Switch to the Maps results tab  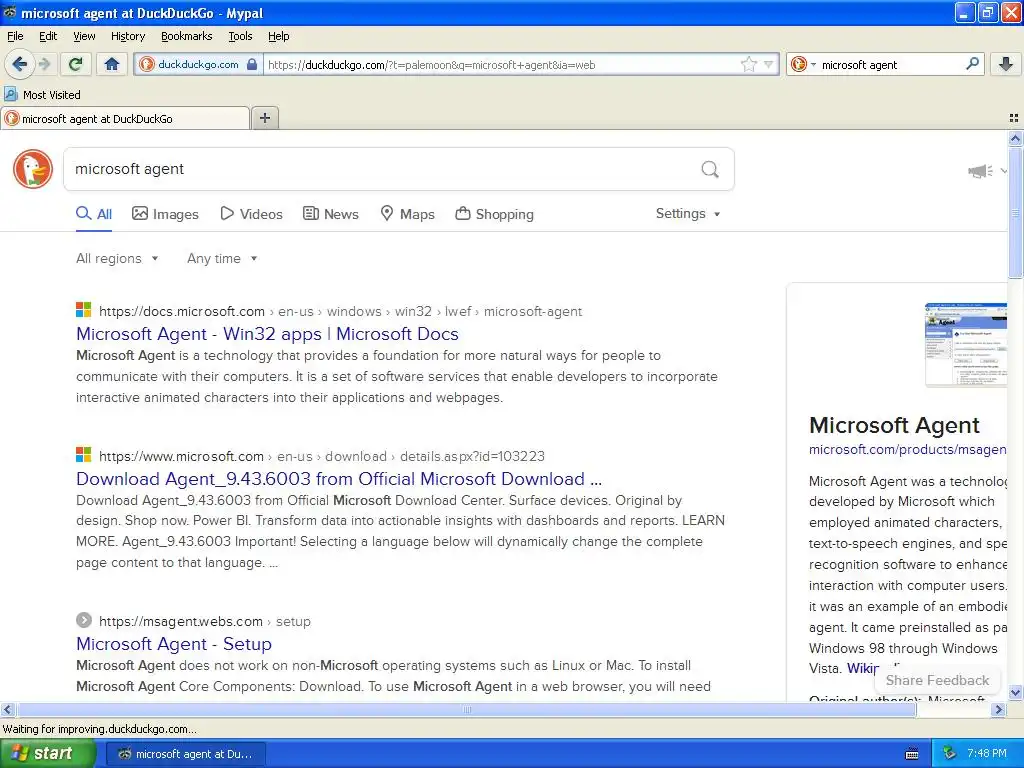(x=408, y=214)
